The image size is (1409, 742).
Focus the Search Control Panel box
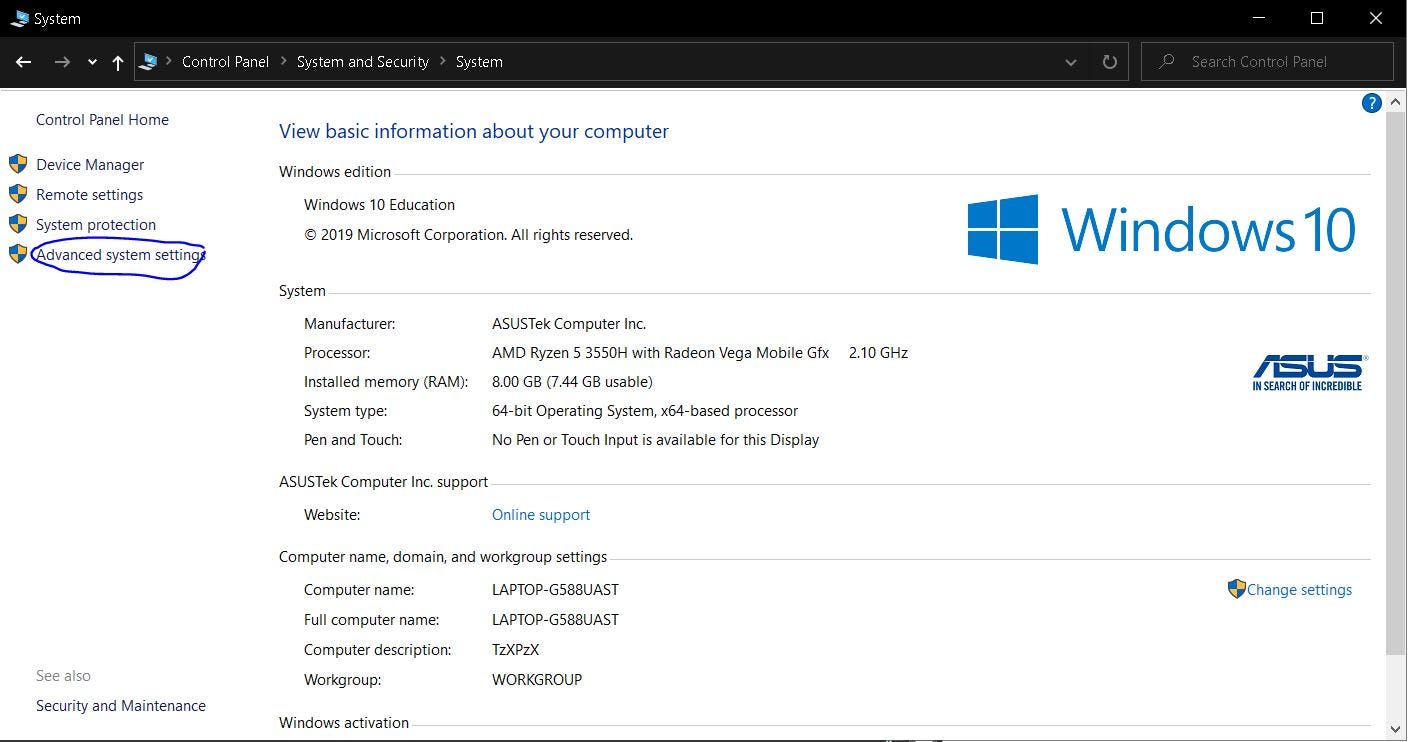[x=1267, y=62]
